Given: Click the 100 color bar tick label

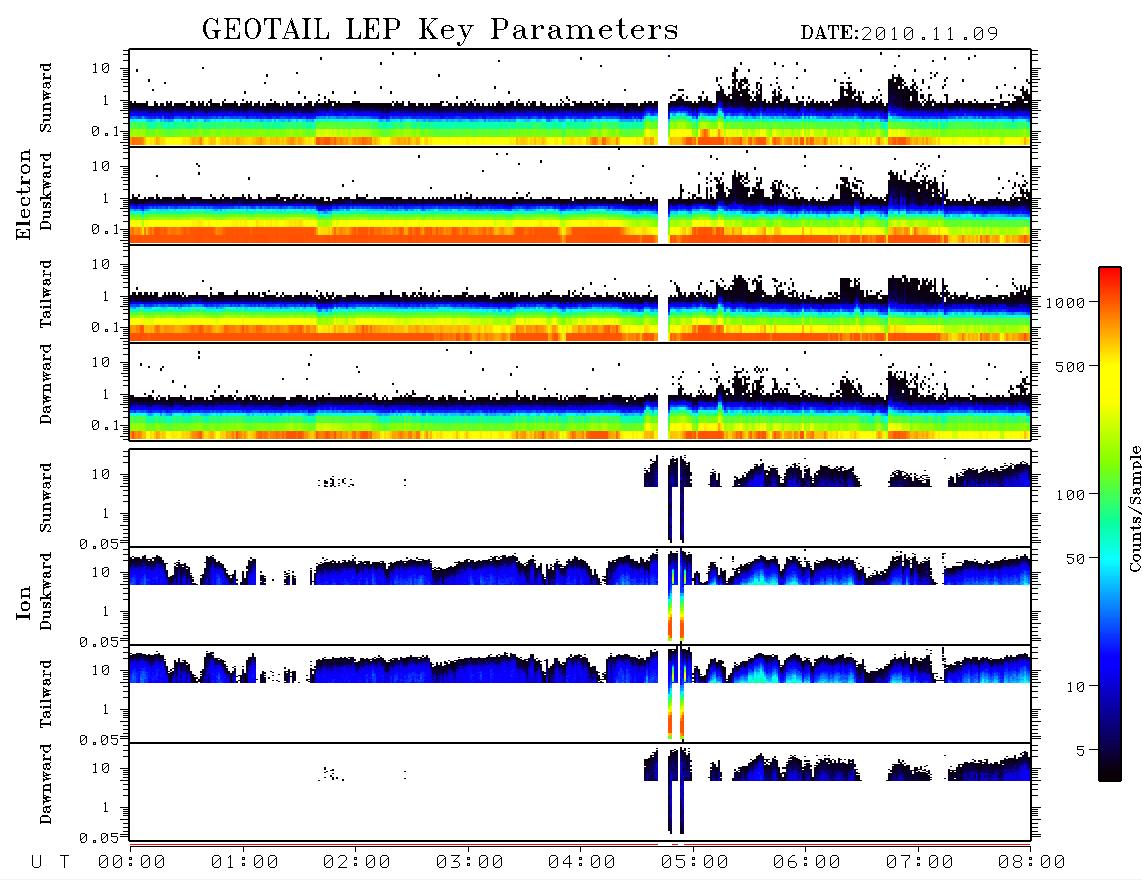Looking at the screenshot, I should [1070, 495].
